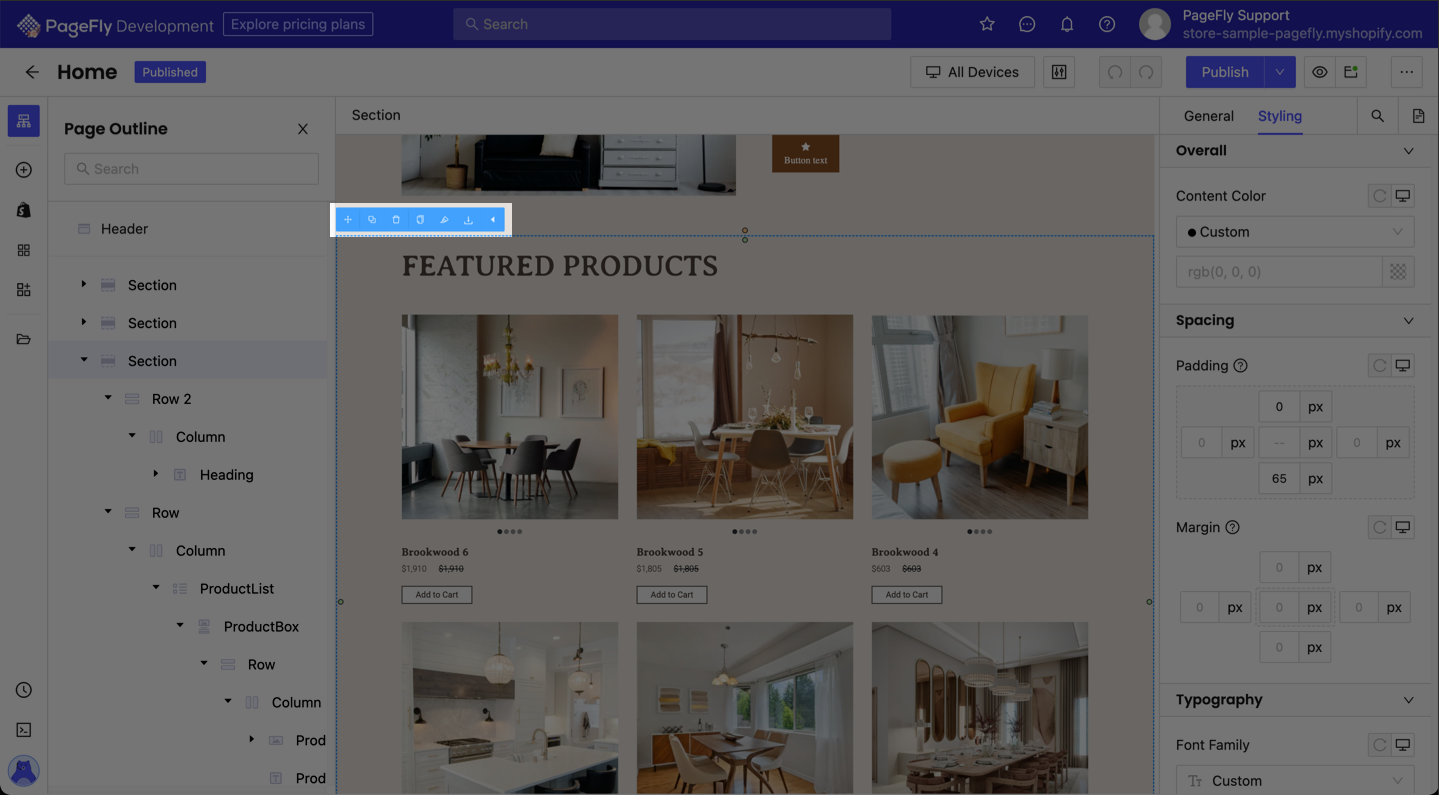Duplicate the section using toolbar copy icon
Viewport: 1439px width, 795px height.
point(372,220)
